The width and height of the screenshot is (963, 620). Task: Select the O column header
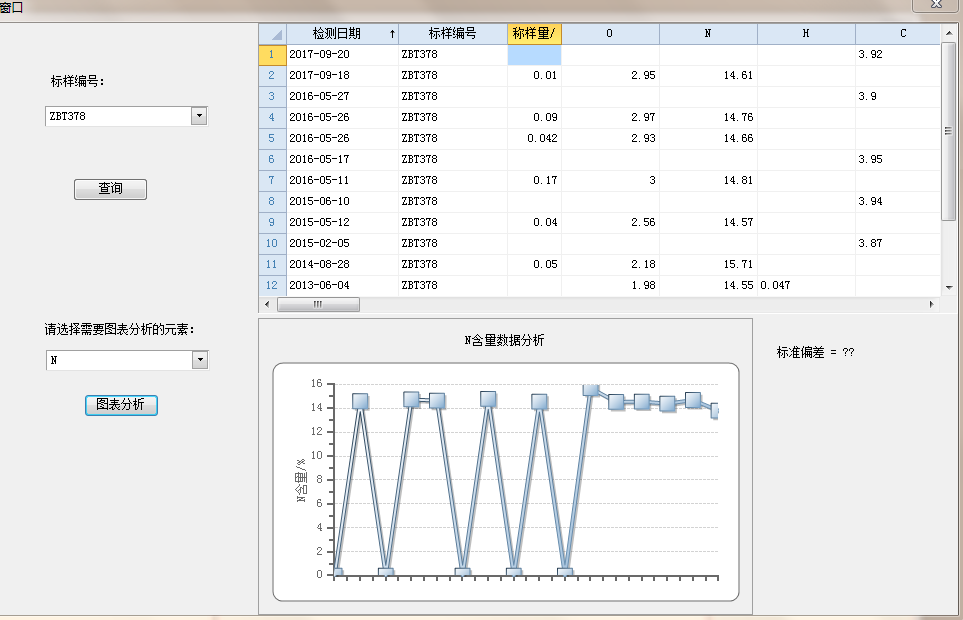pyautogui.click(x=610, y=34)
